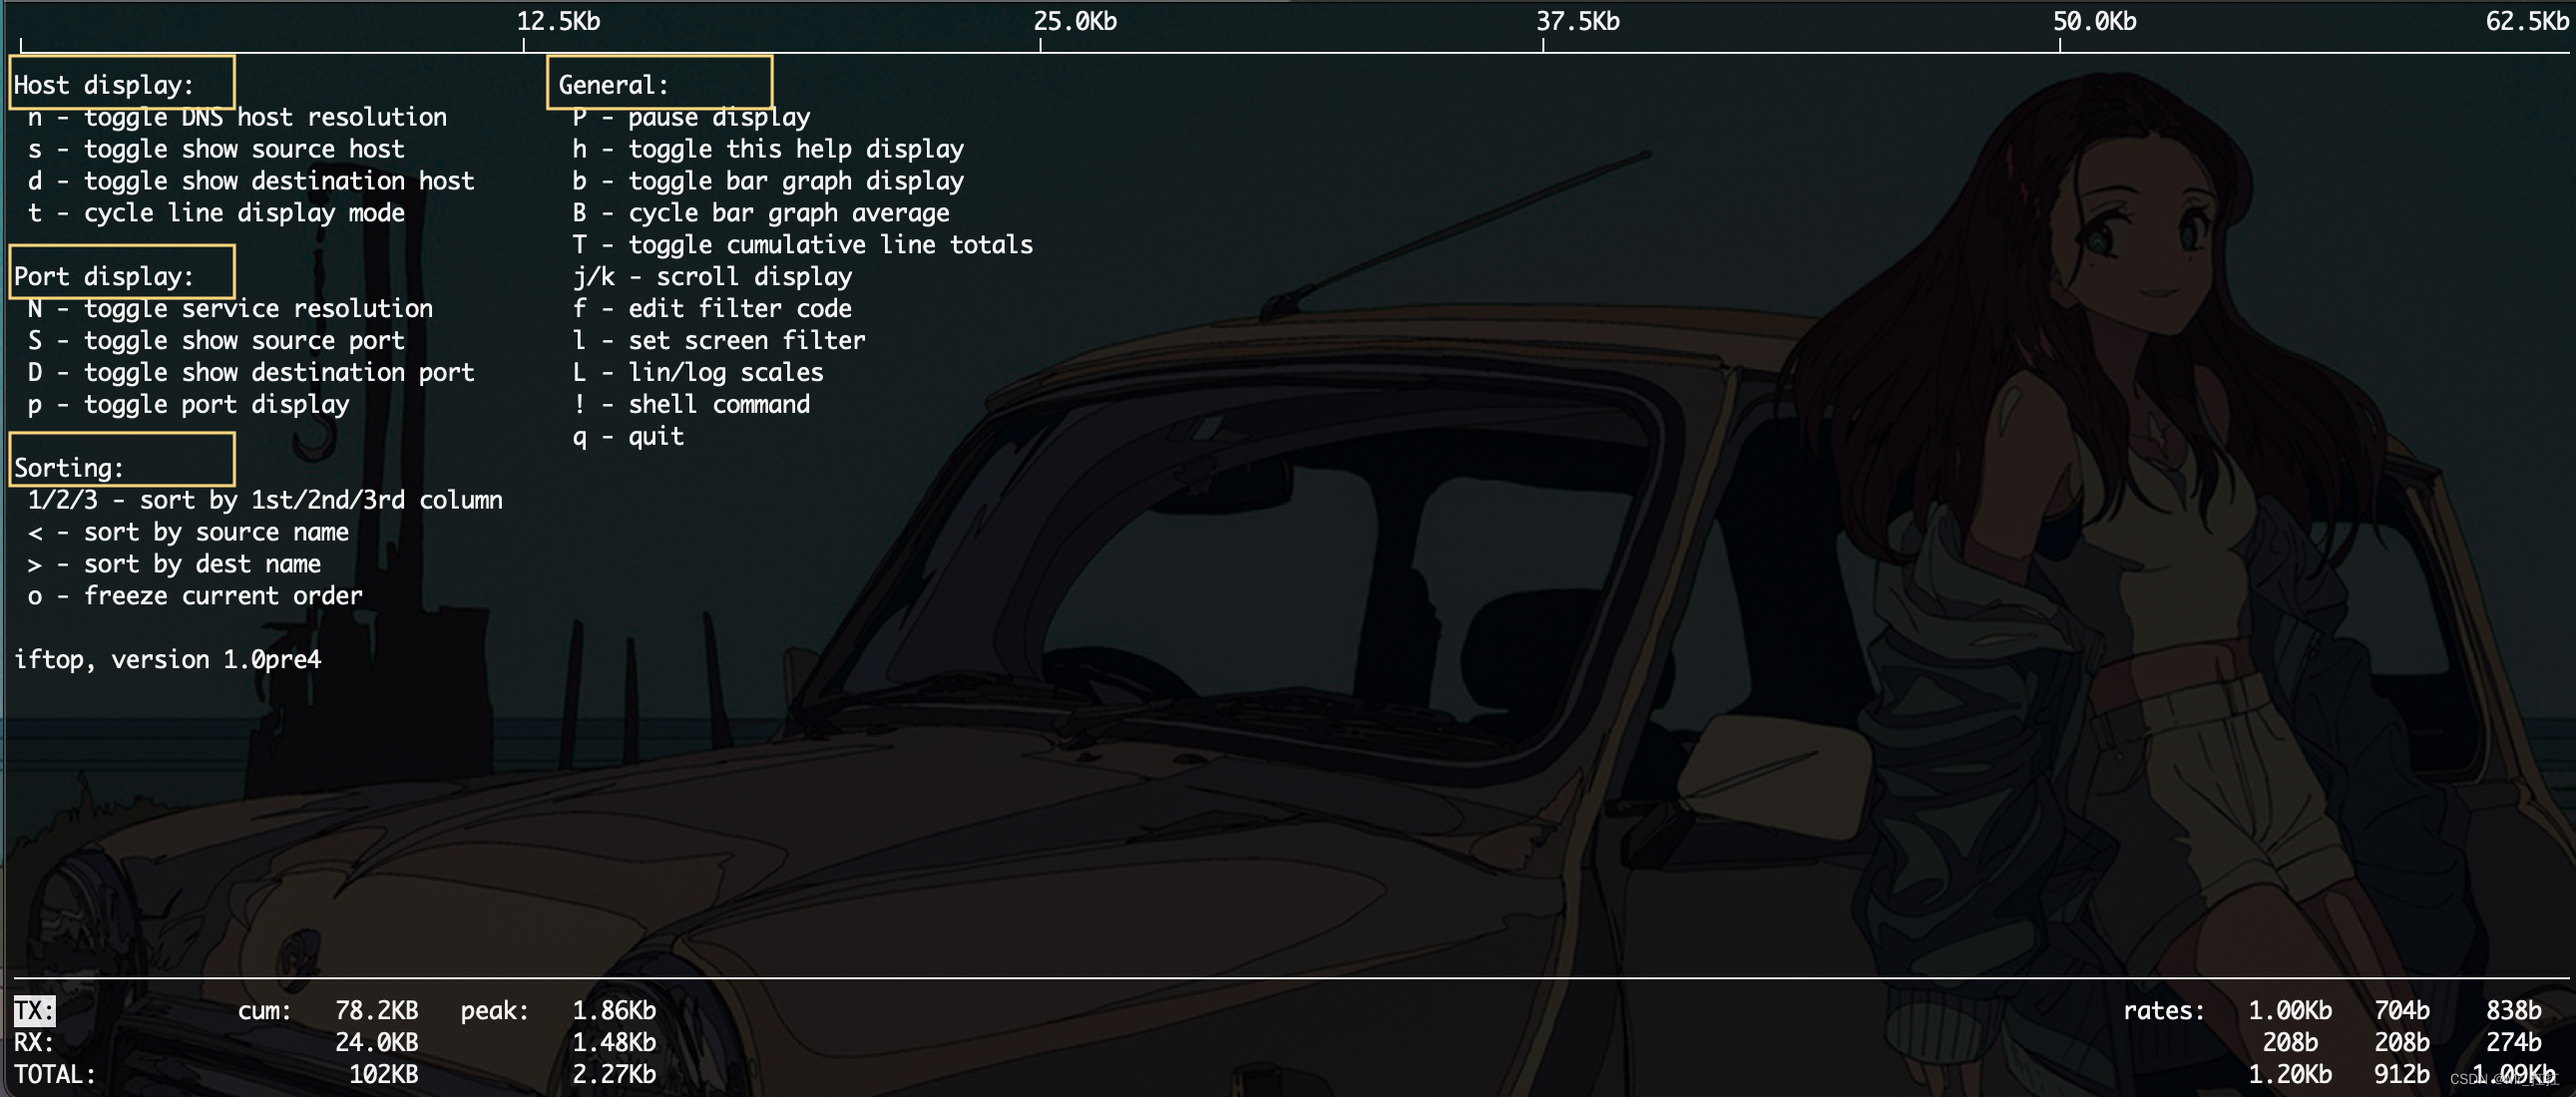The image size is (2576, 1097).
Task: Select 'p - toggle port display' line
Action: tap(188, 404)
